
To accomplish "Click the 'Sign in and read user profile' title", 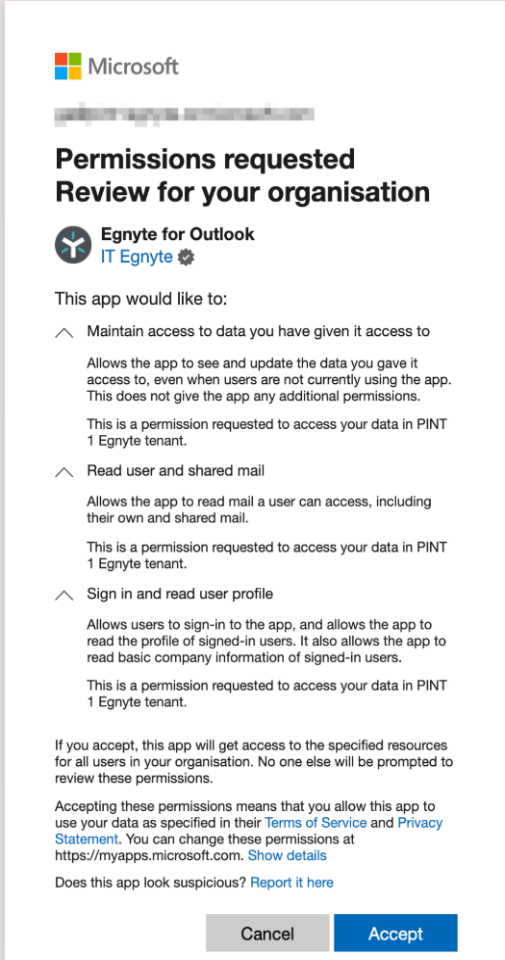I will coord(180,593).
